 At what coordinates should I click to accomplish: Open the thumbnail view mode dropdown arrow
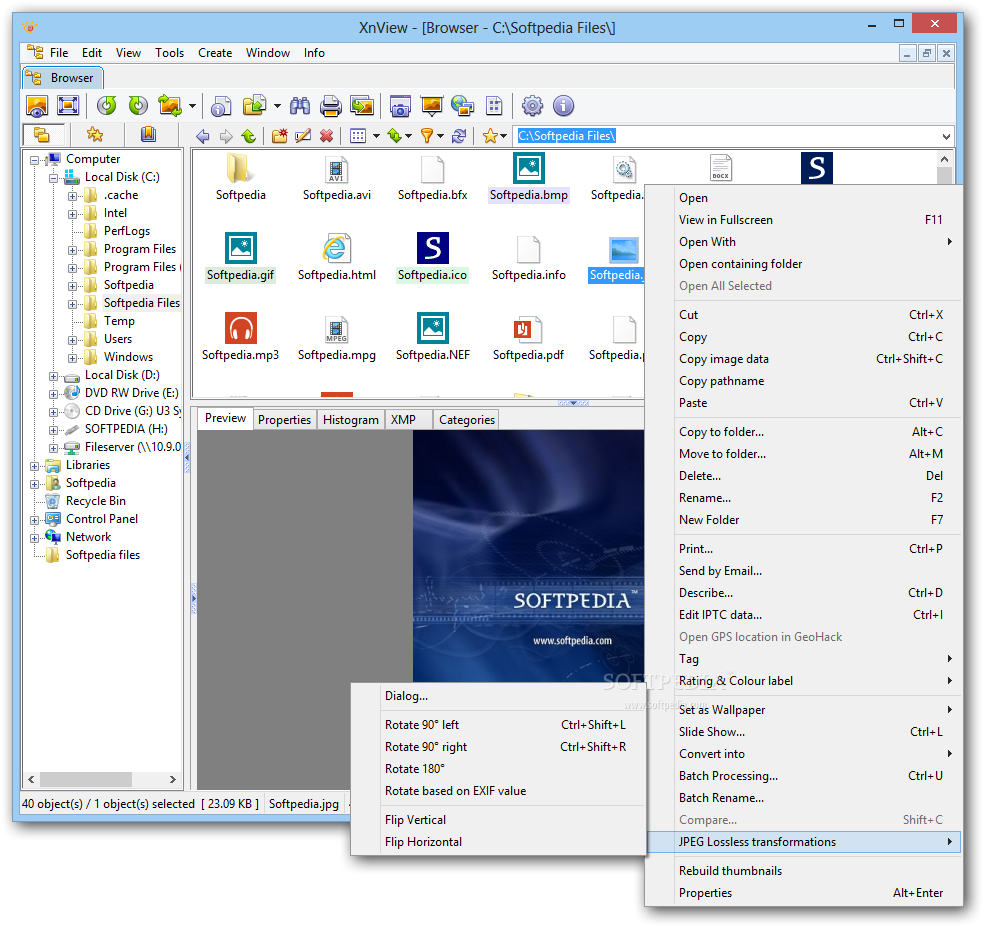click(377, 136)
